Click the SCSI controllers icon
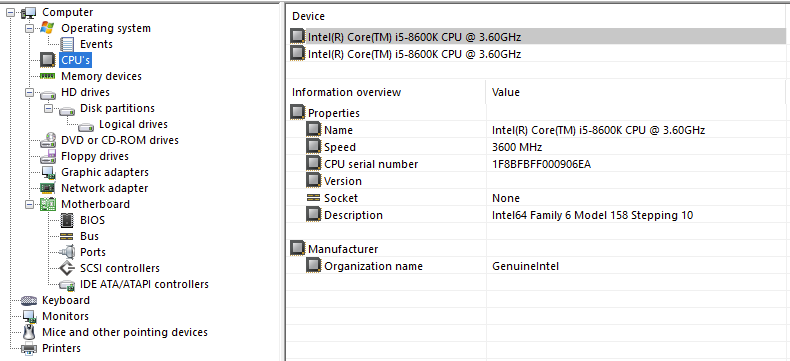The image size is (790, 361). tap(67, 268)
